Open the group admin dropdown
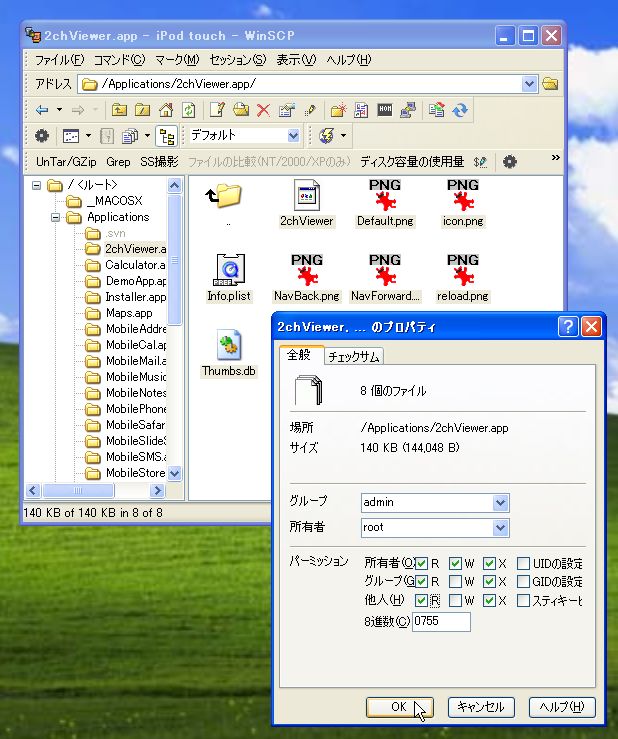 [x=501, y=502]
